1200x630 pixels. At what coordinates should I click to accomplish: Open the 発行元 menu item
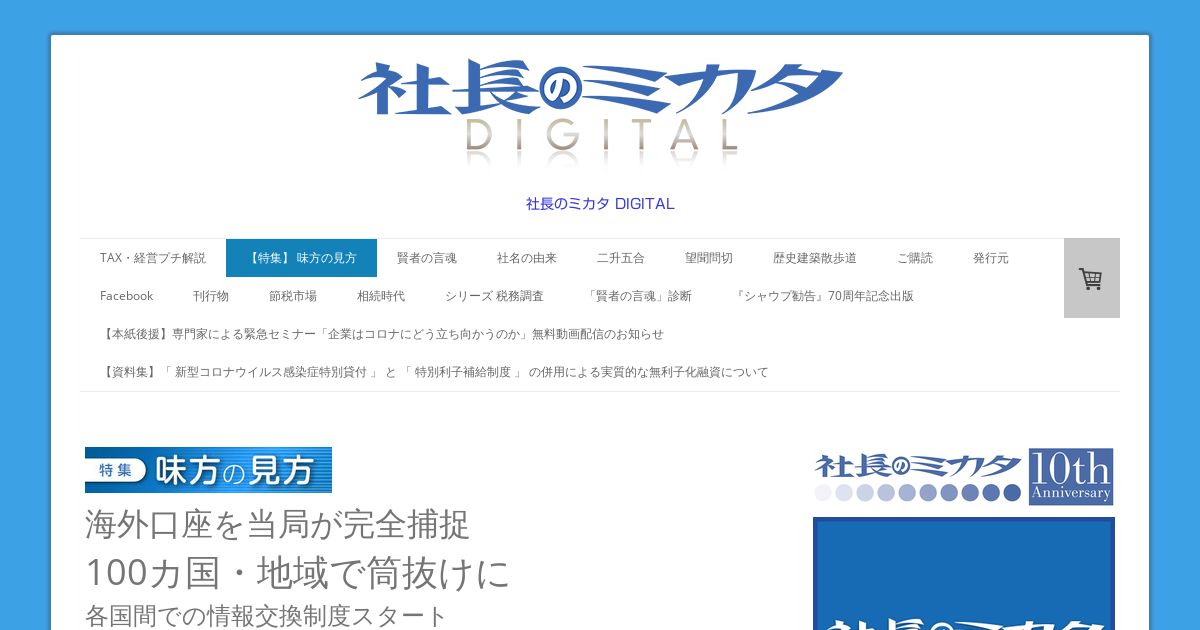pyautogui.click(x=991, y=258)
